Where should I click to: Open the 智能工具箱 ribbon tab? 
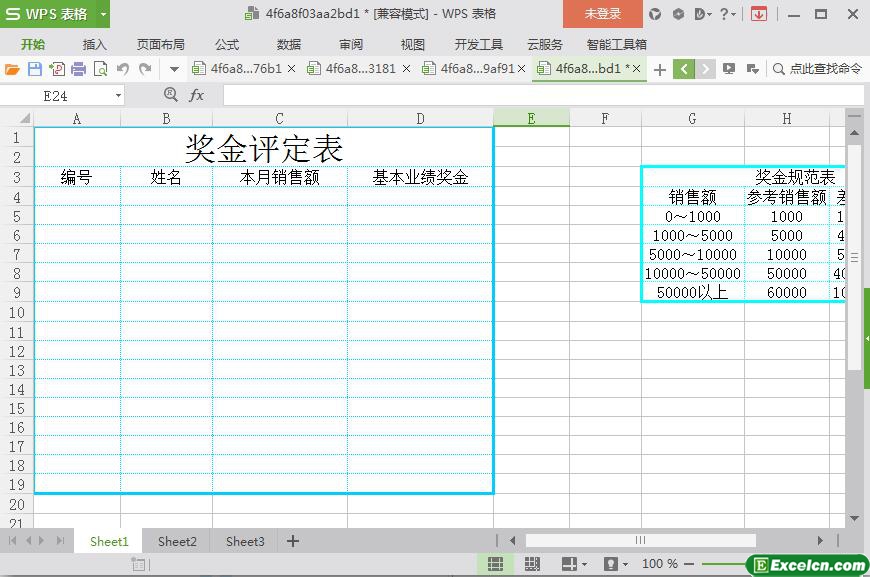point(616,44)
